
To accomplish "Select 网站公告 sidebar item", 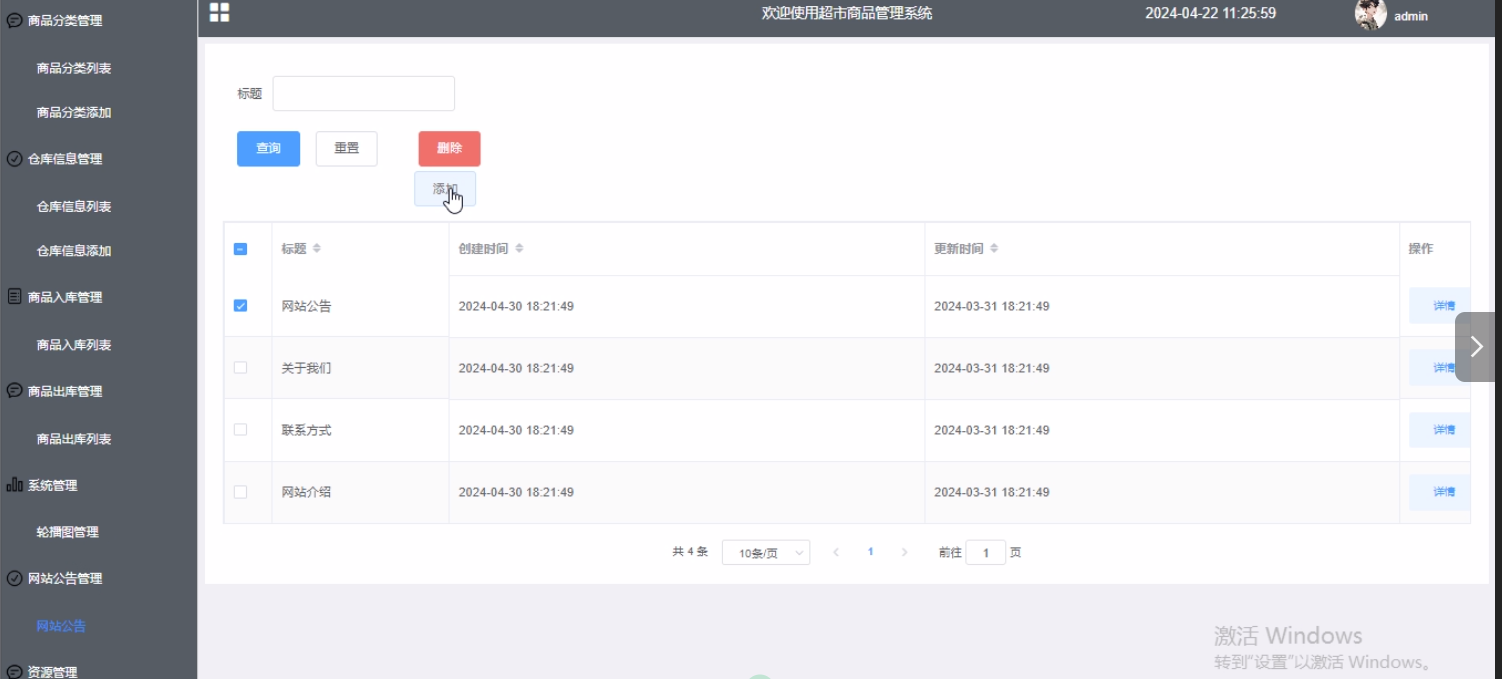I will (x=61, y=626).
